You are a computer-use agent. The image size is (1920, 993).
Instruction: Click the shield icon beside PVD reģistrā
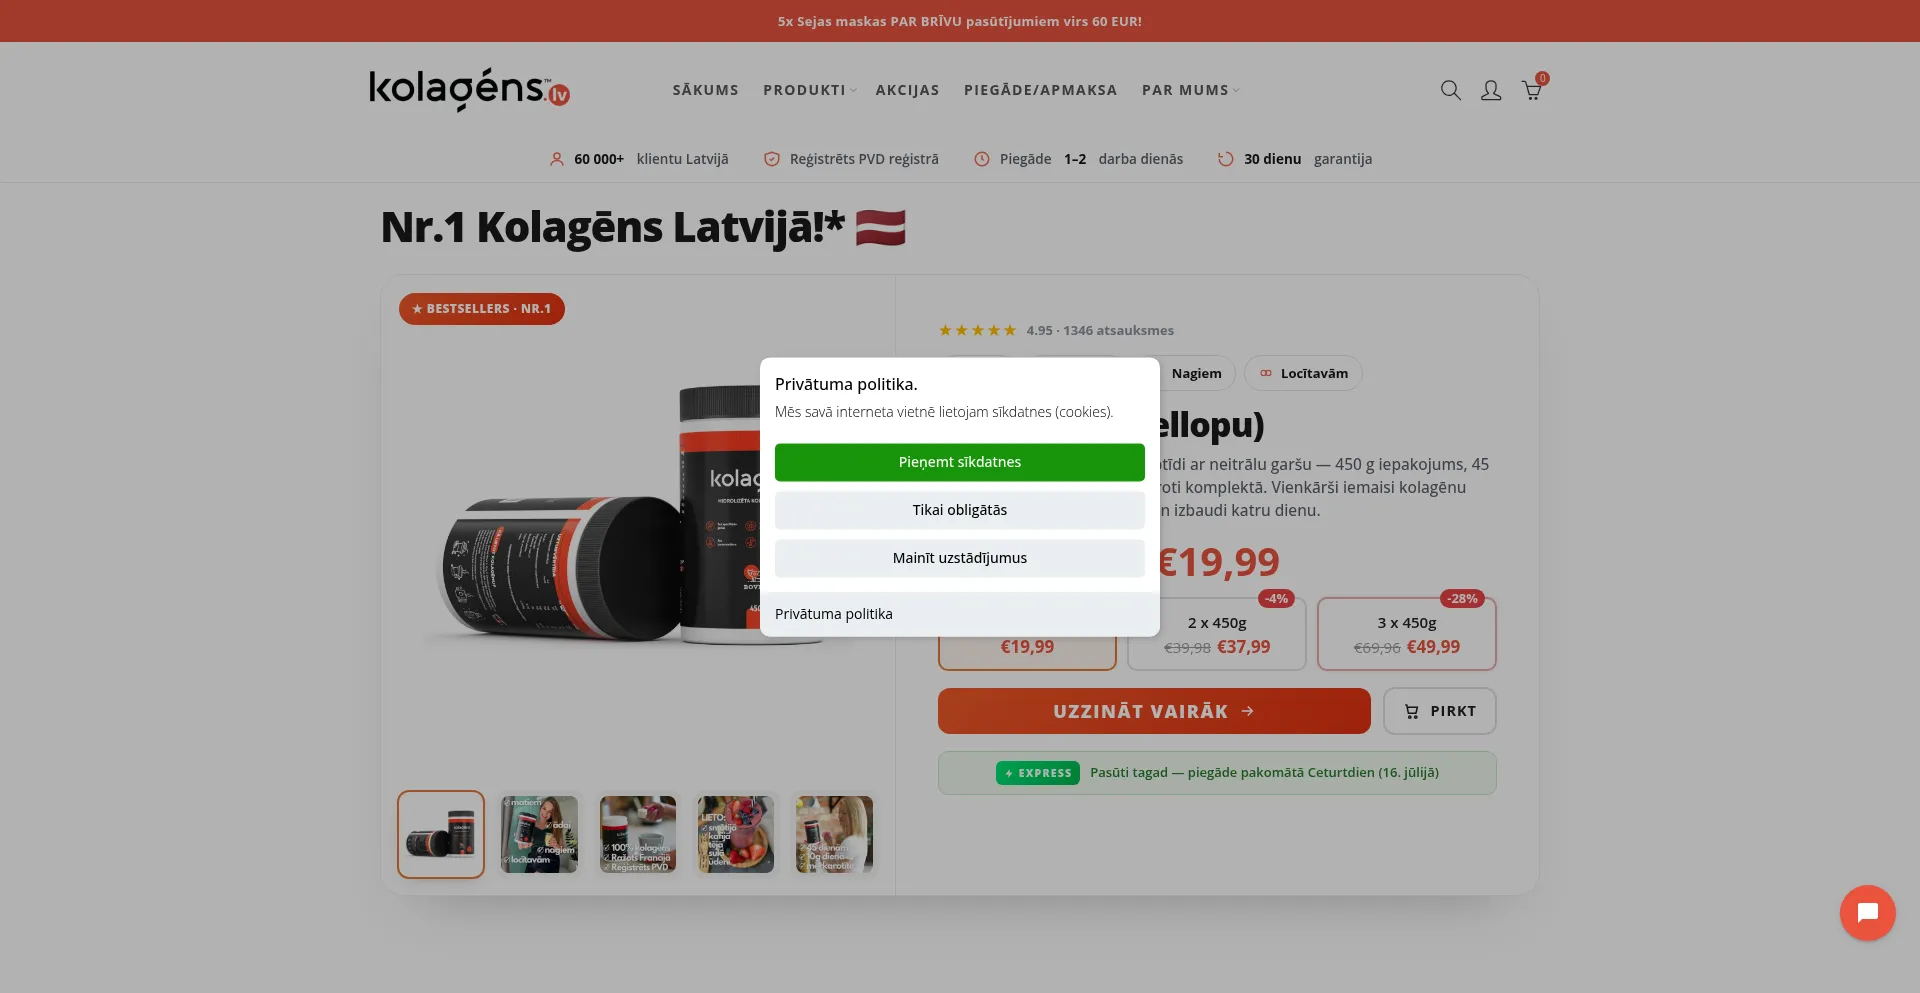pyautogui.click(x=772, y=159)
